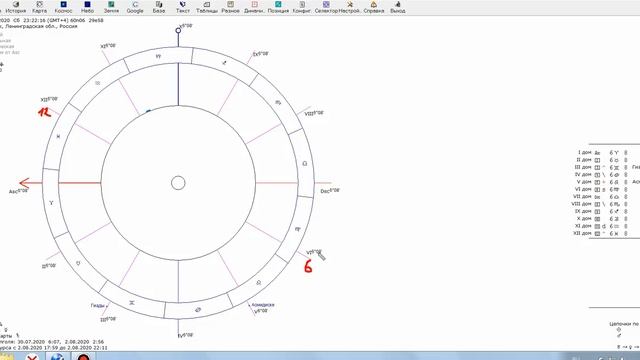Image resolution: width=640 pixels, height=360 pixels.
Task: Open the История toolbar item
Action: 16,7
